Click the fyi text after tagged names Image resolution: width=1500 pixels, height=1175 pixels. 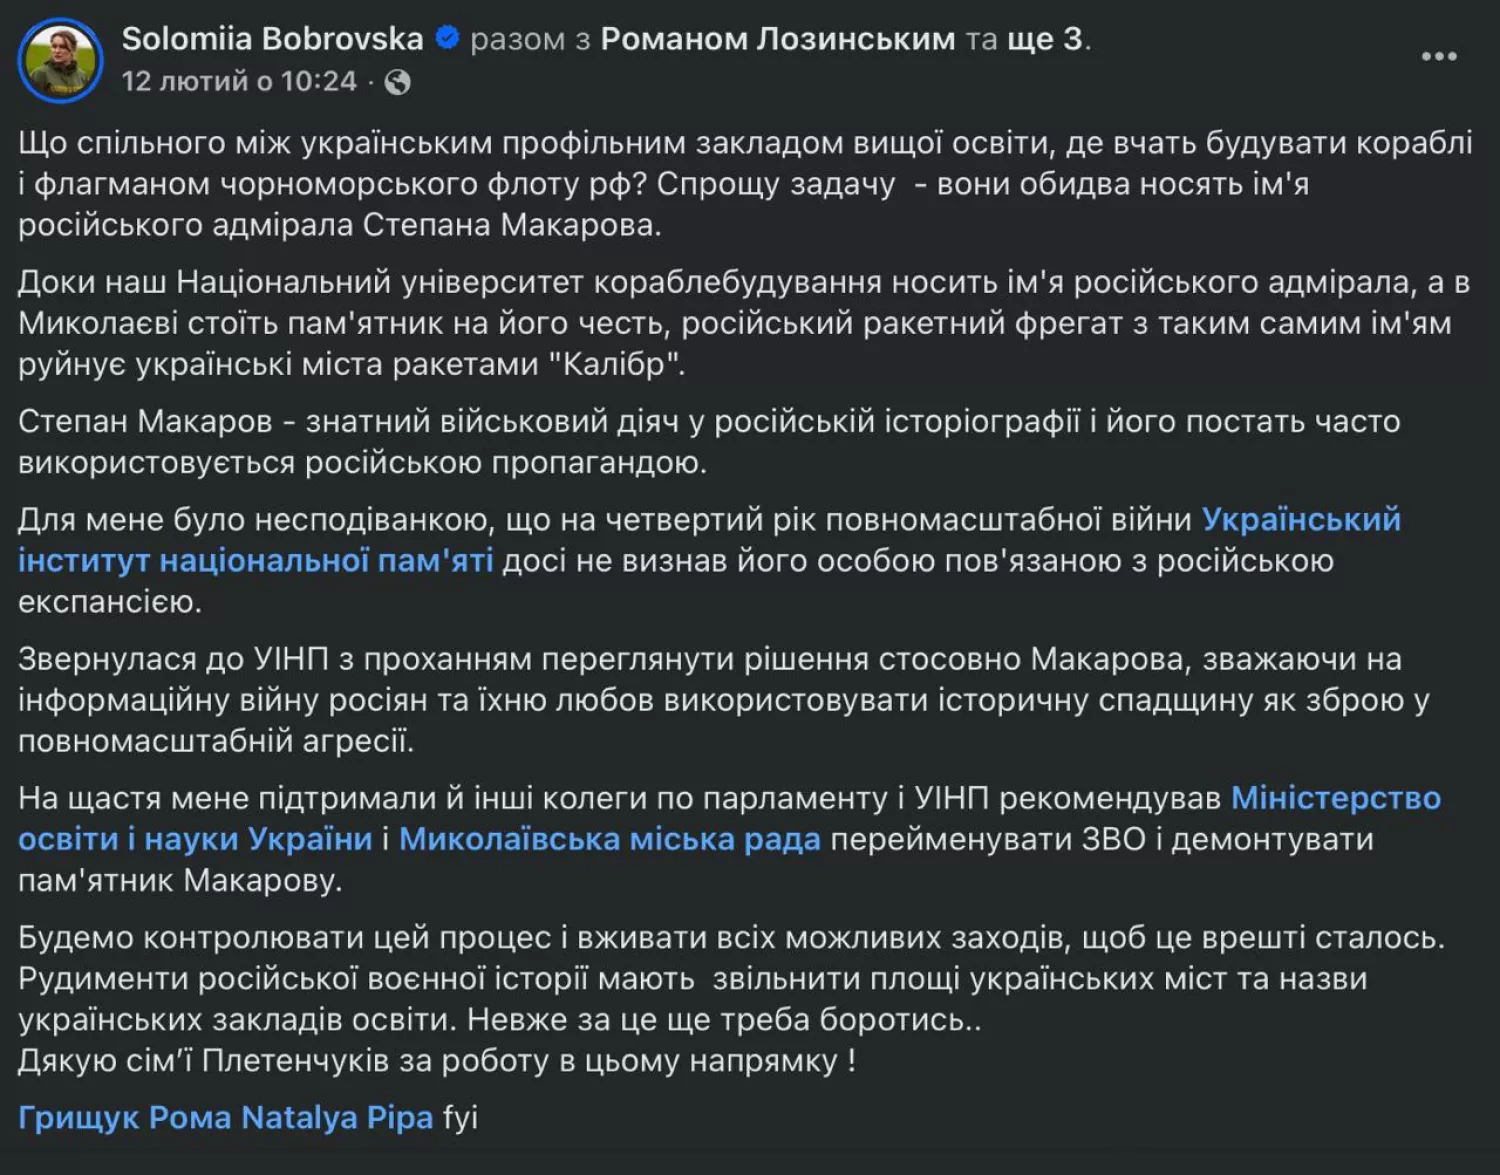tap(458, 1118)
